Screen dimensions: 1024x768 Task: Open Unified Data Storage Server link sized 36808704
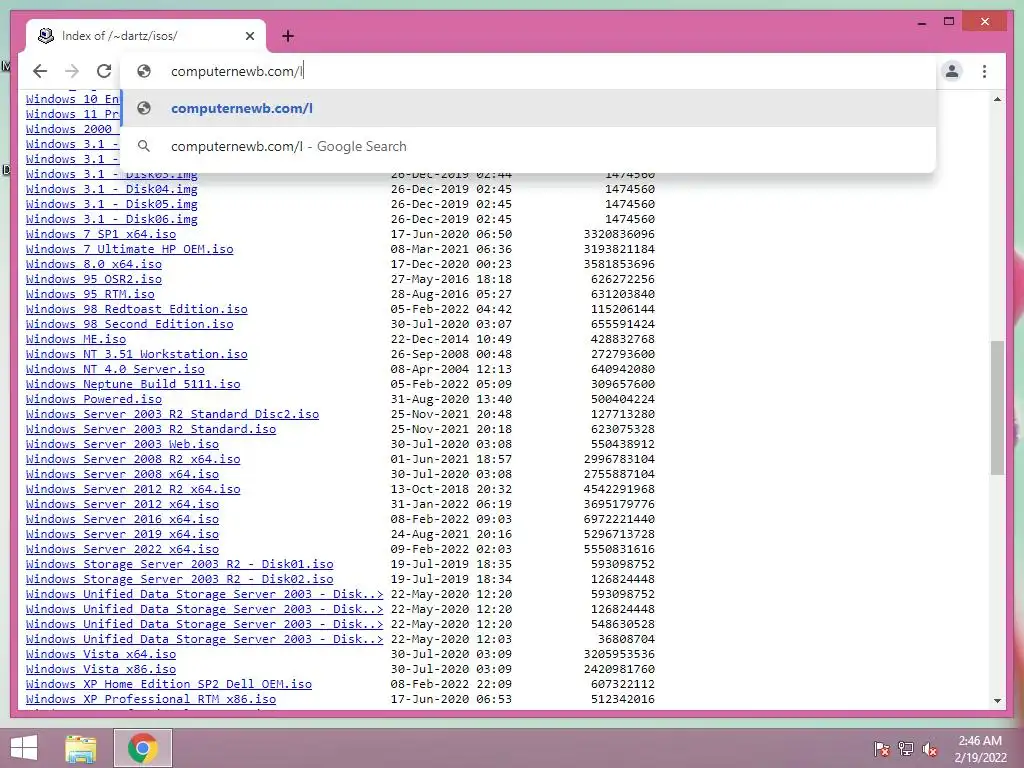pos(204,640)
